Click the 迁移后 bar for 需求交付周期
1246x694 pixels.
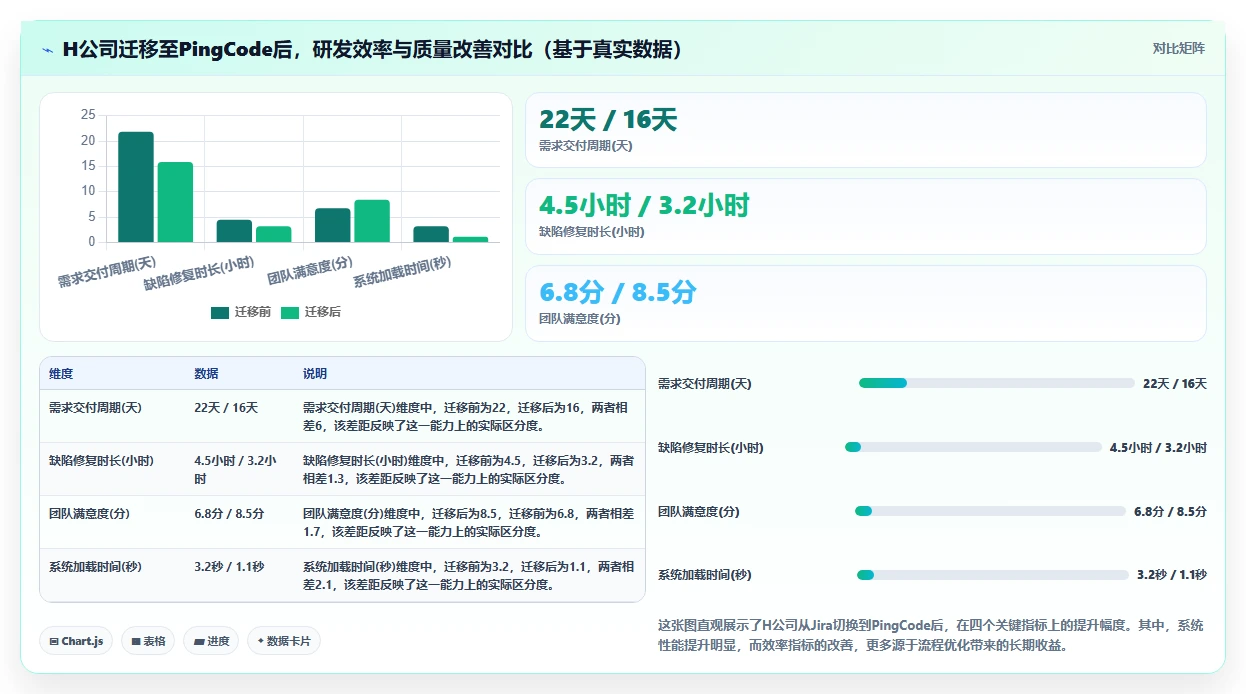[175, 202]
